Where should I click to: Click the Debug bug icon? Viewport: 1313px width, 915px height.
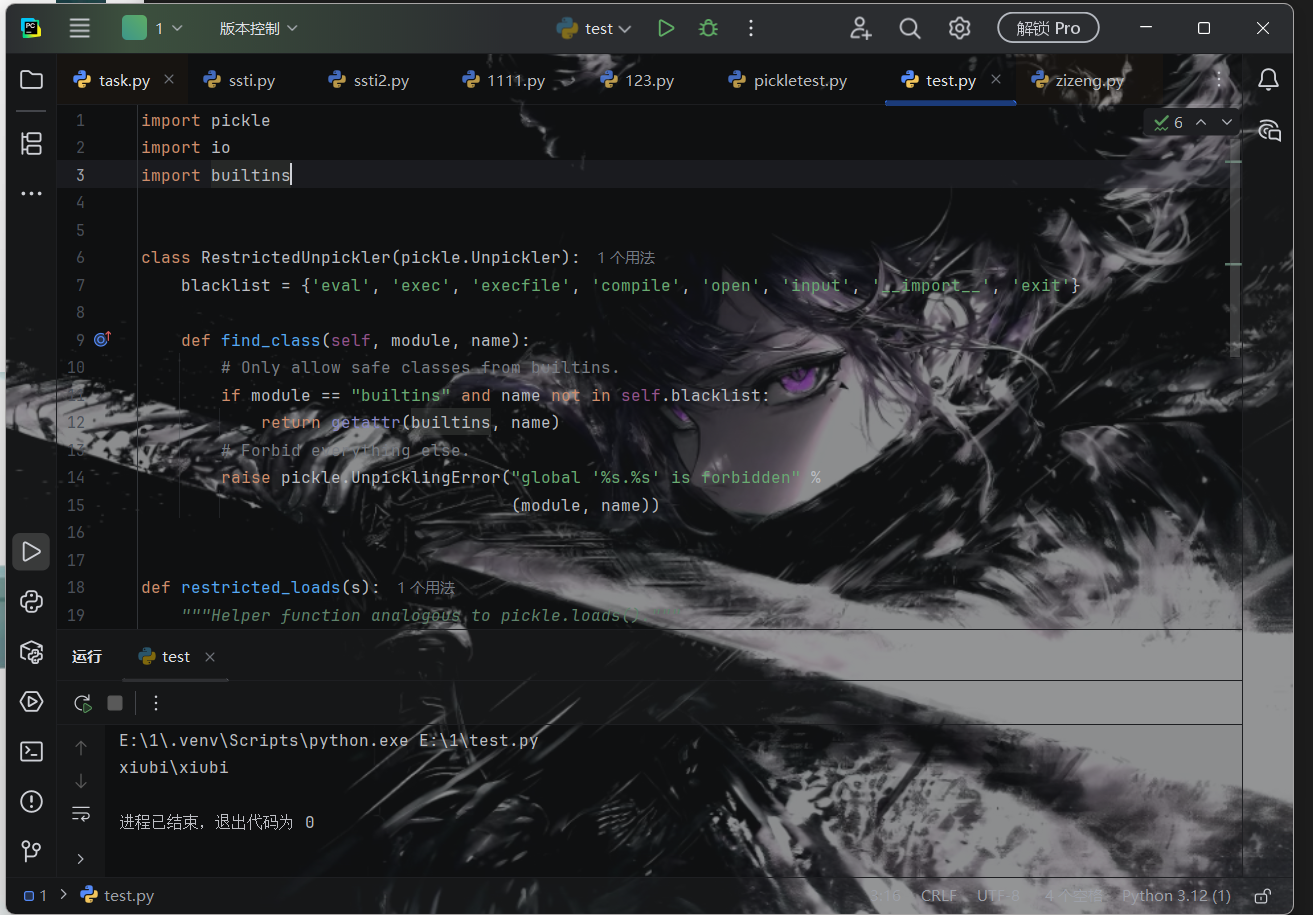coord(708,29)
